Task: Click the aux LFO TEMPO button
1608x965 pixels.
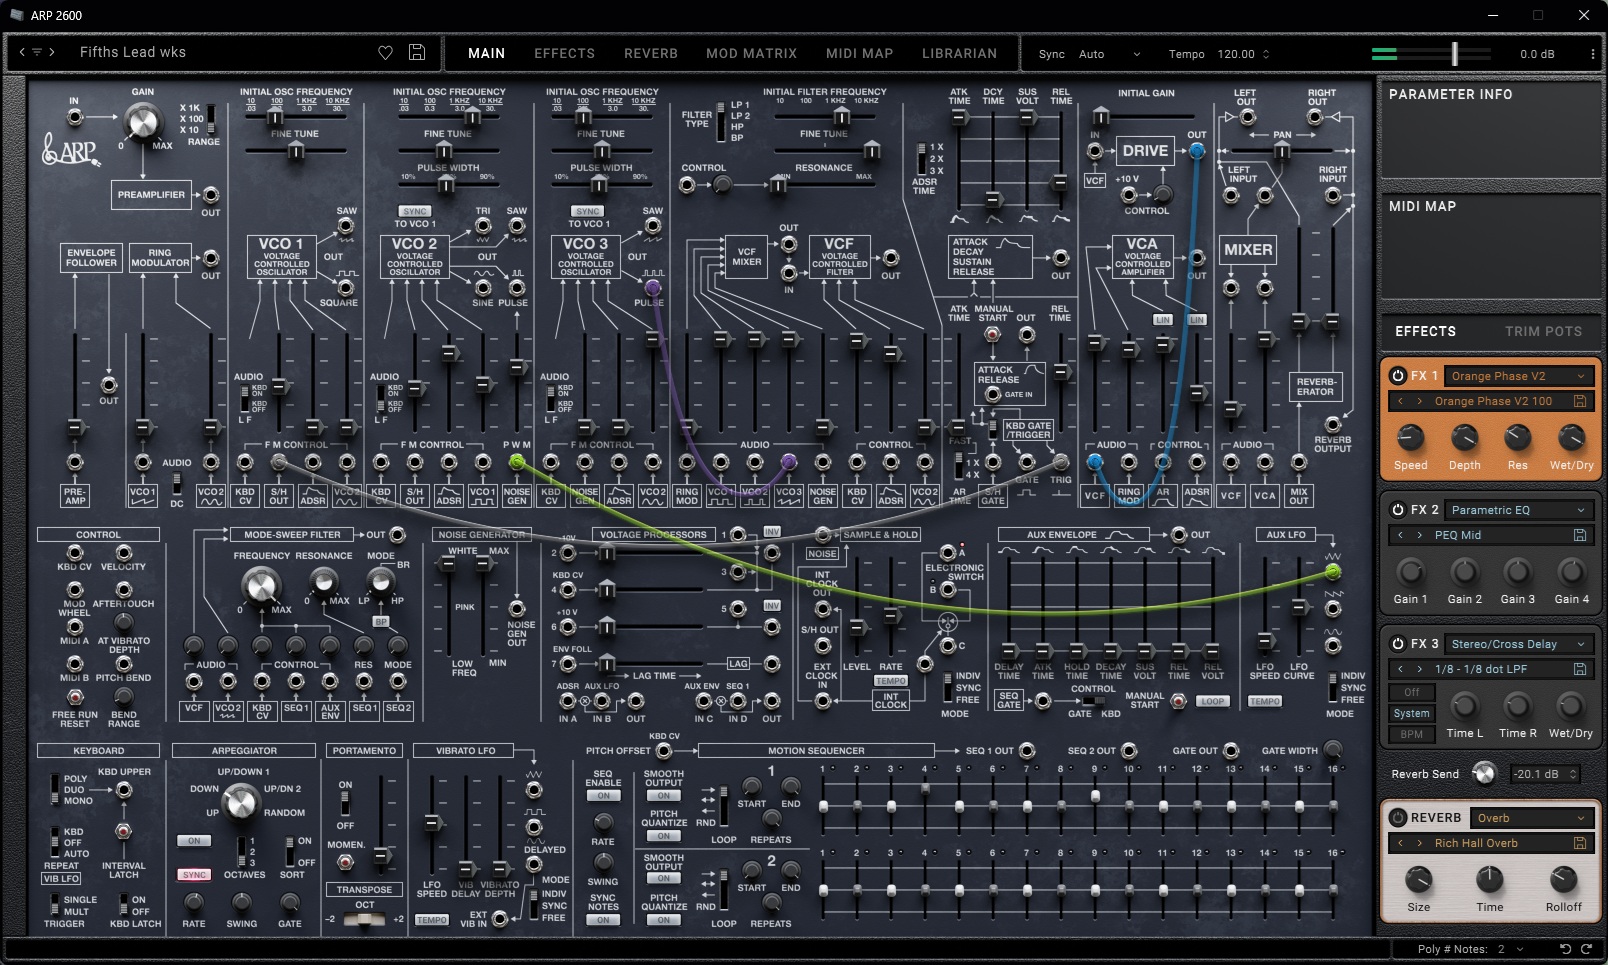Action: [1265, 701]
